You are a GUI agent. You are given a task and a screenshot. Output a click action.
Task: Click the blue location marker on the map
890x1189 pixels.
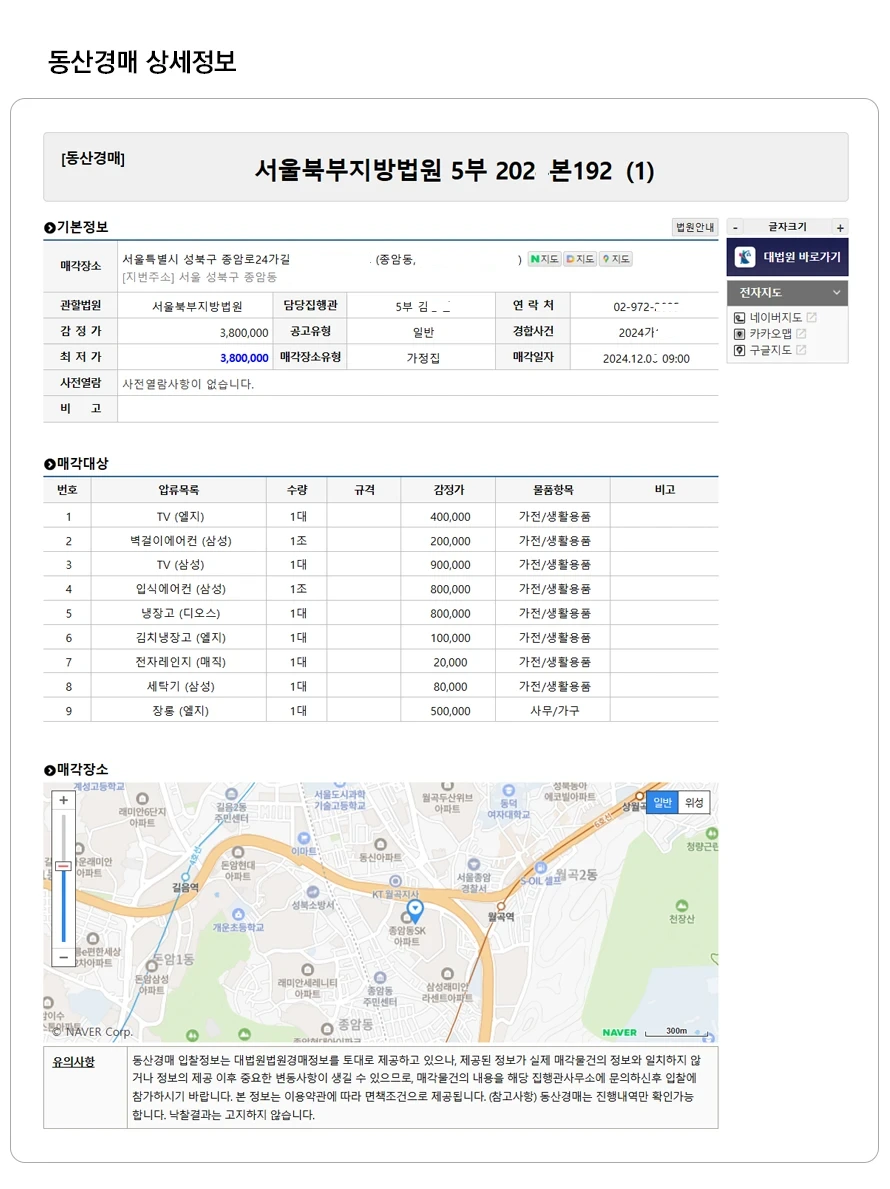coord(415,910)
